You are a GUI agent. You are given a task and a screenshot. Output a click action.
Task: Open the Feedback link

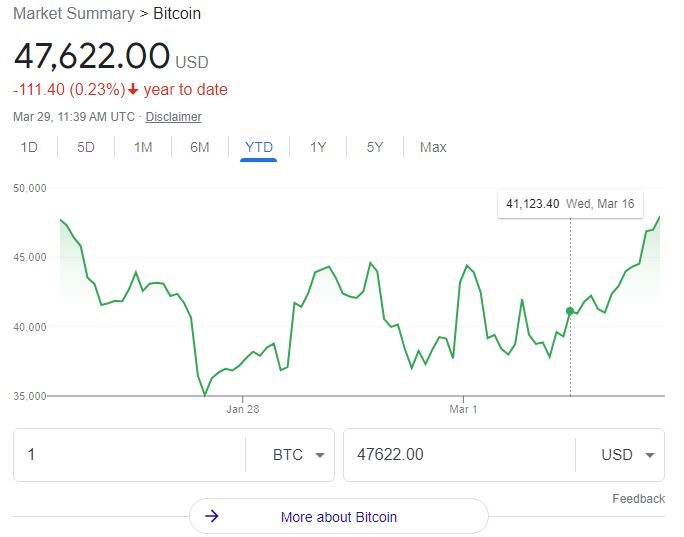[x=638, y=498]
